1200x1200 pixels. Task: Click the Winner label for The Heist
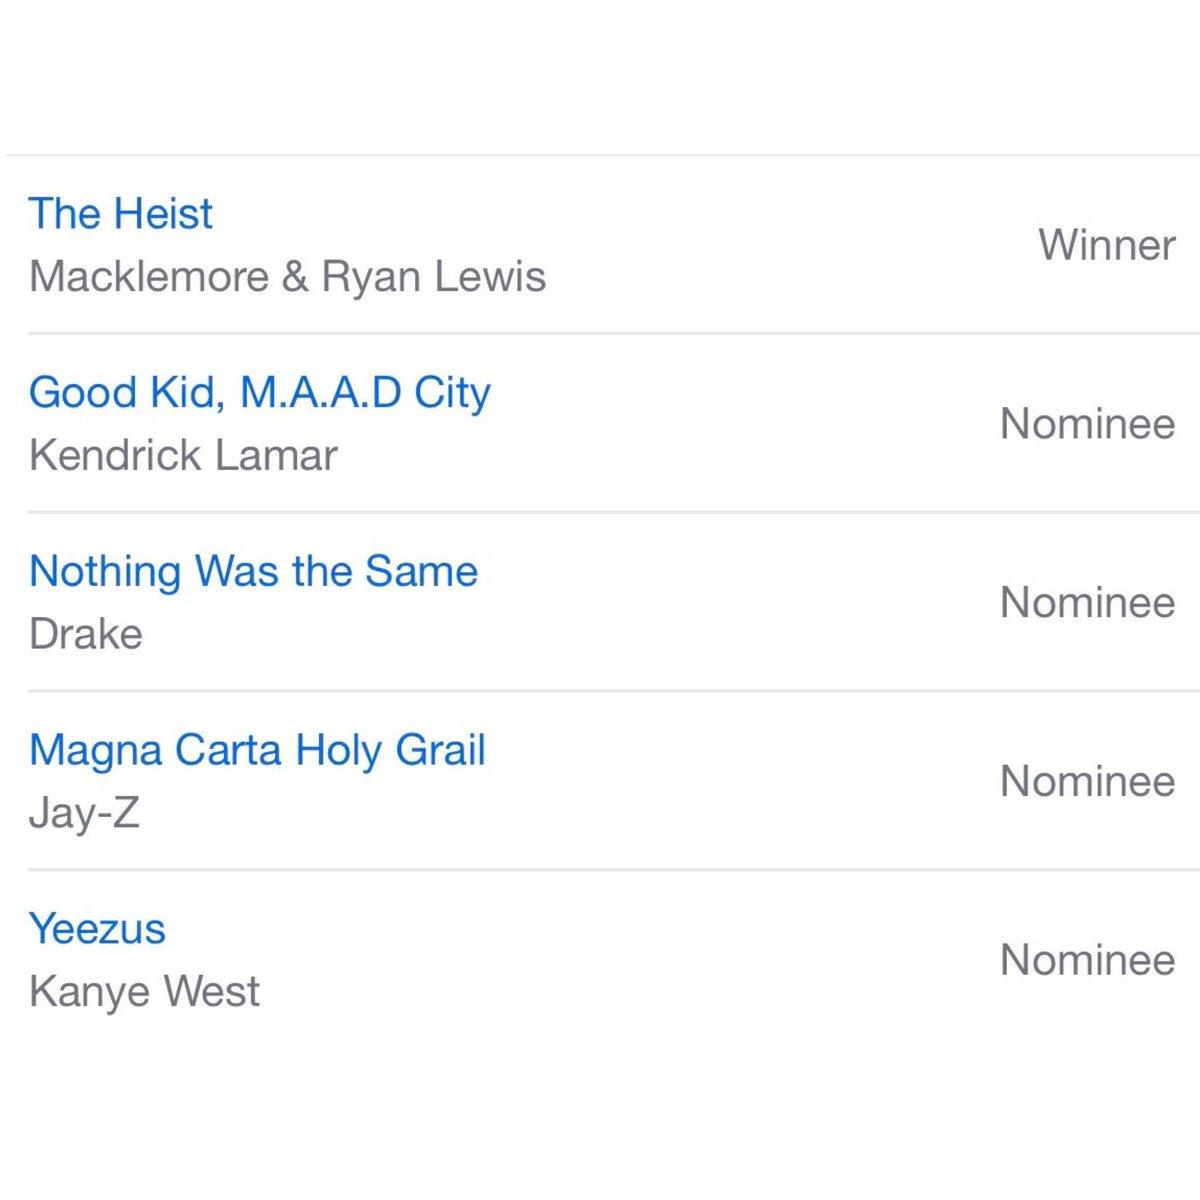1107,245
